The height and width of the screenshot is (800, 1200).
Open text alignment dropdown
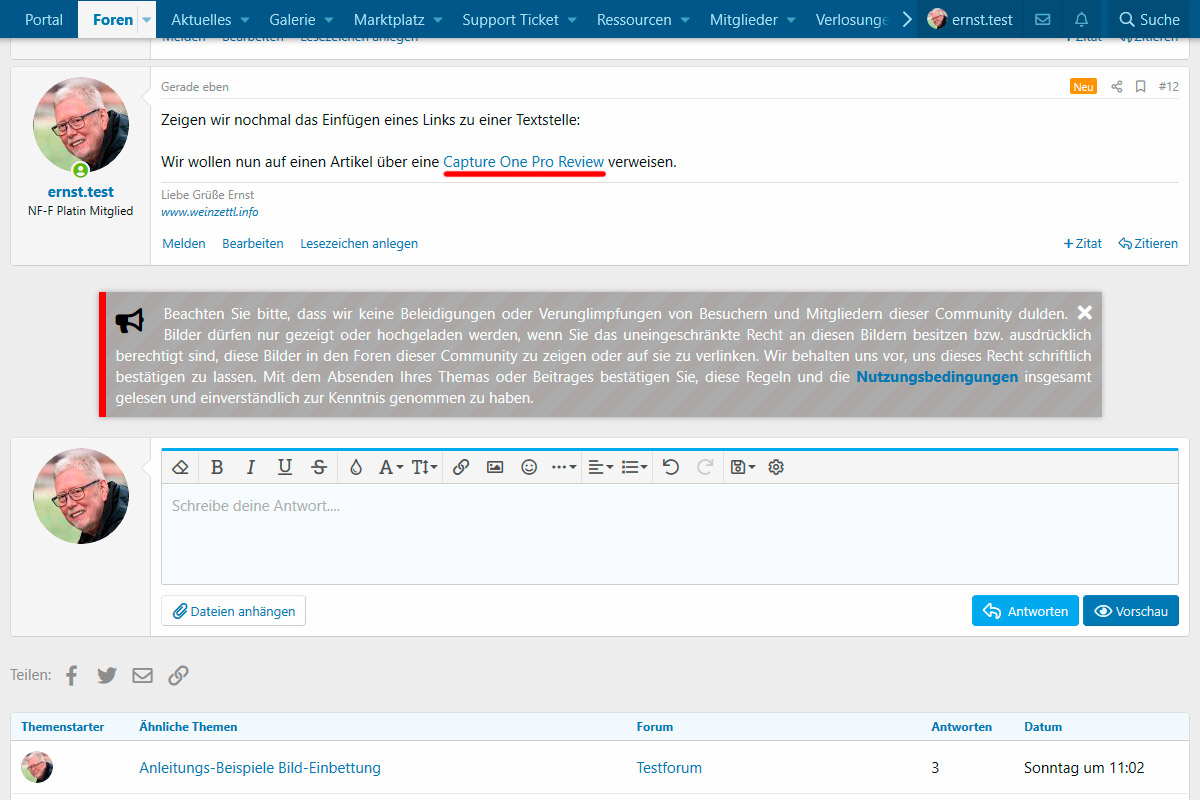[x=600, y=467]
